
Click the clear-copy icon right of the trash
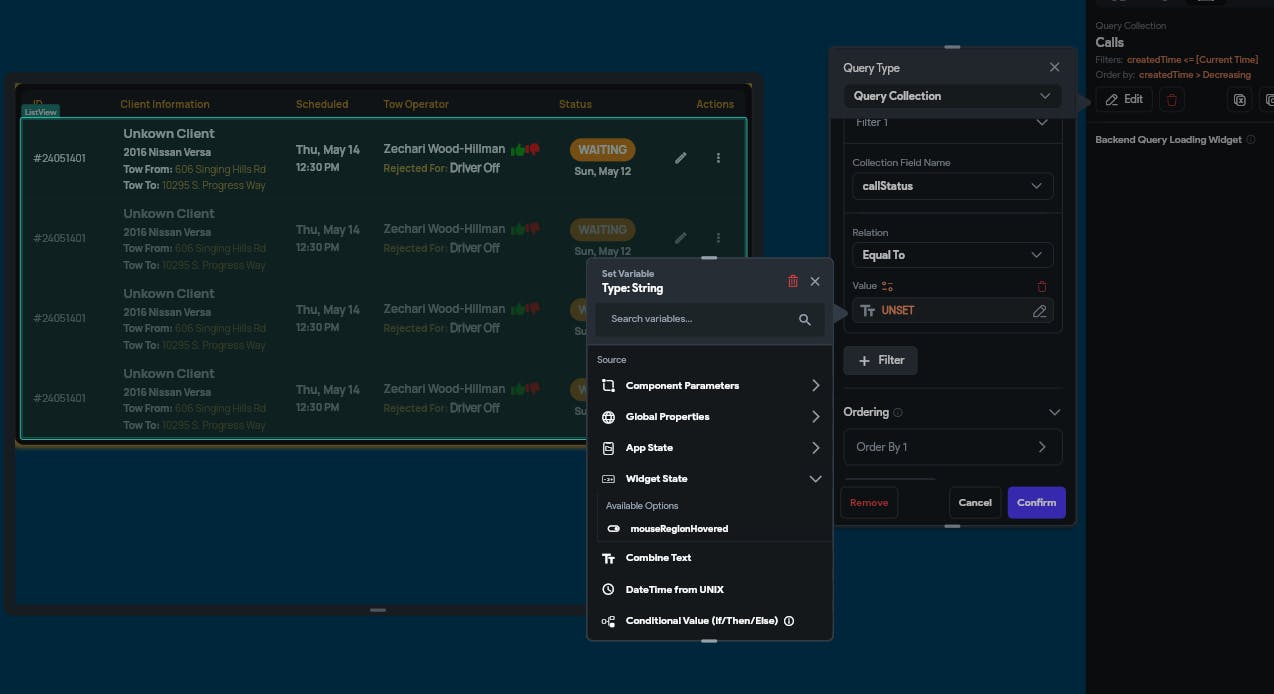[1240, 100]
